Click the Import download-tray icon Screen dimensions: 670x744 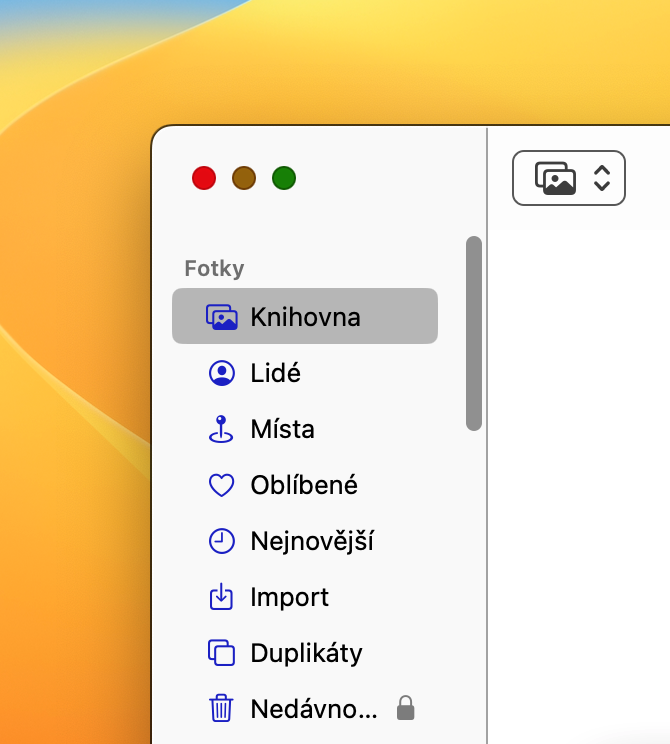pos(221,596)
